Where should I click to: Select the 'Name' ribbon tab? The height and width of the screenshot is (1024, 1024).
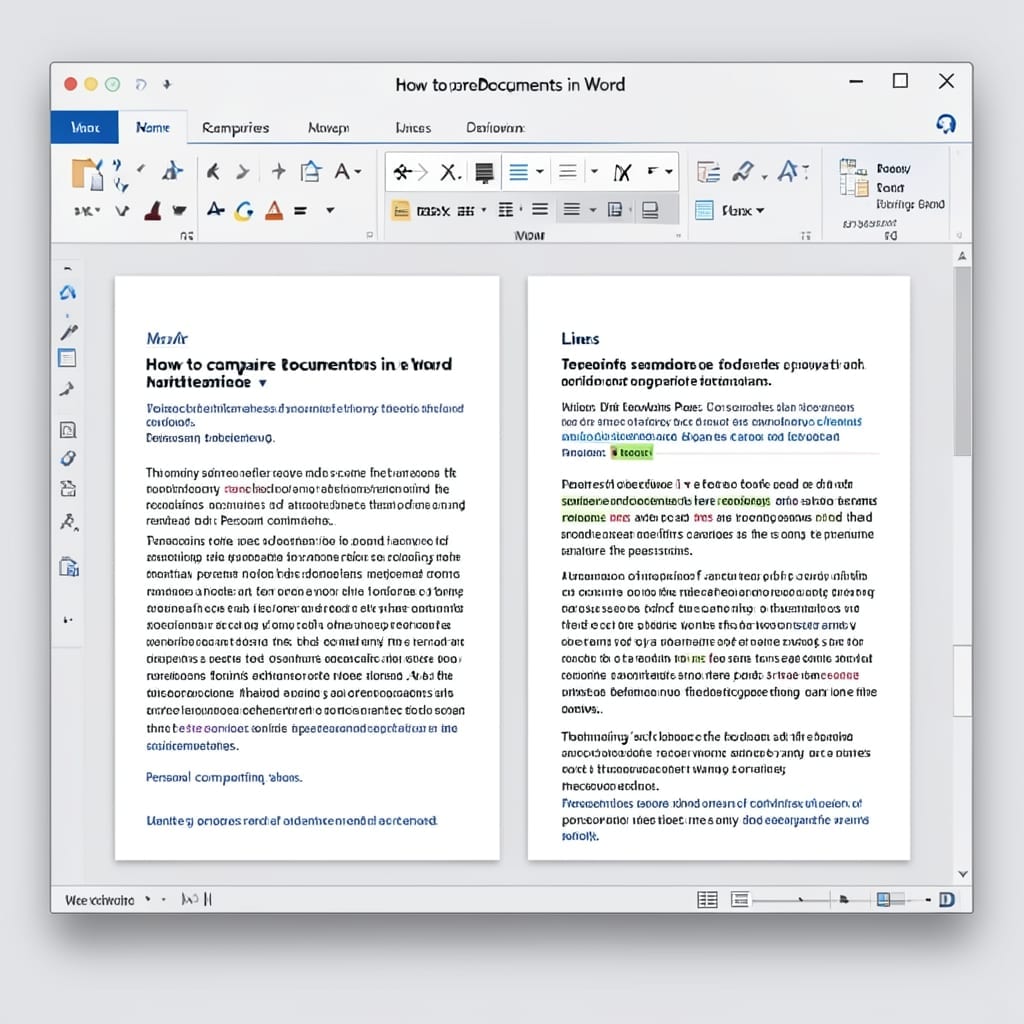tap(153, 127)
